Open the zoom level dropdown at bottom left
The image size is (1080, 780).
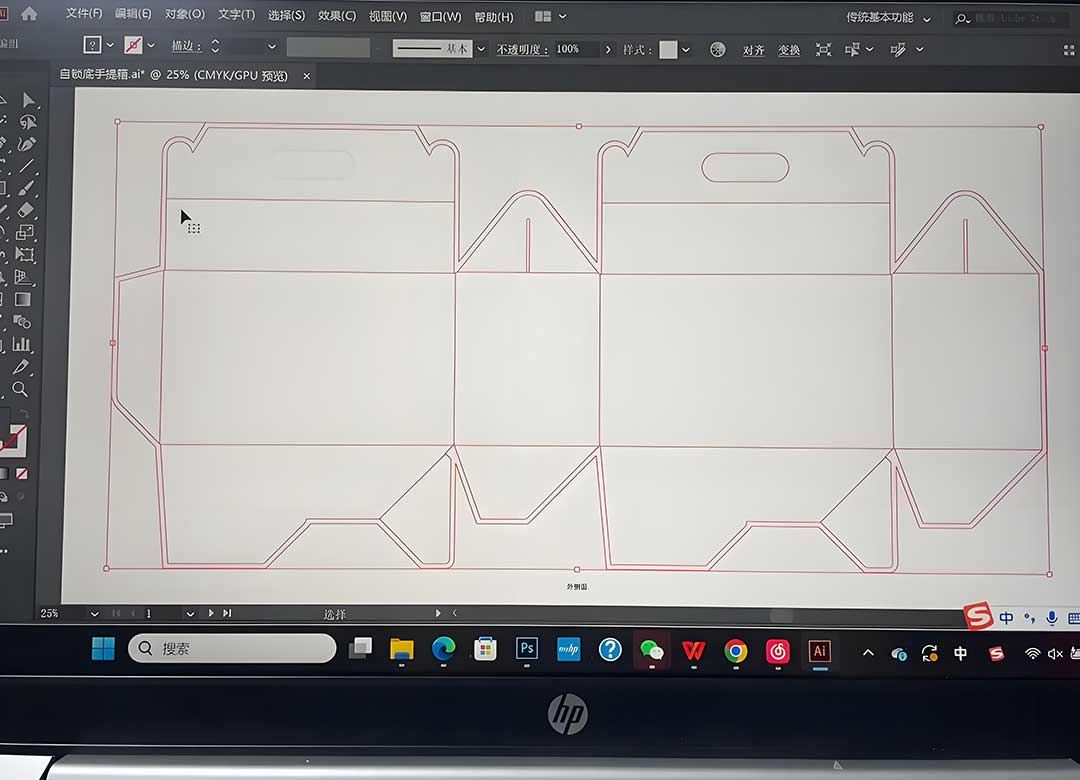94,613
